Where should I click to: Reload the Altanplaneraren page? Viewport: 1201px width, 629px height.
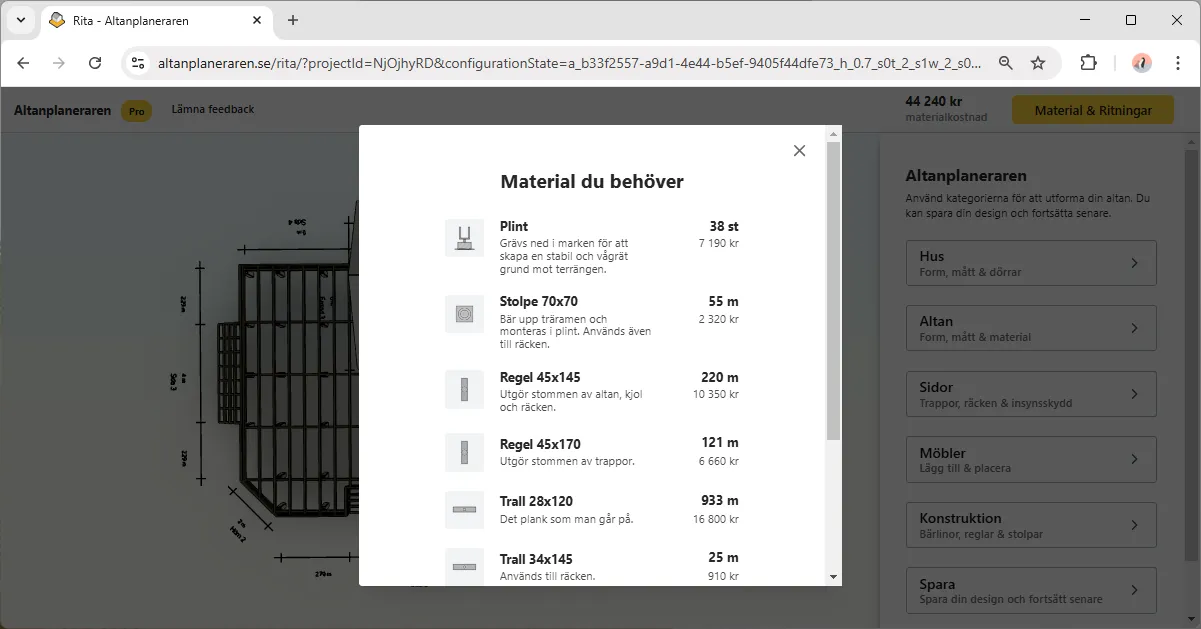[x=95, y=62]
